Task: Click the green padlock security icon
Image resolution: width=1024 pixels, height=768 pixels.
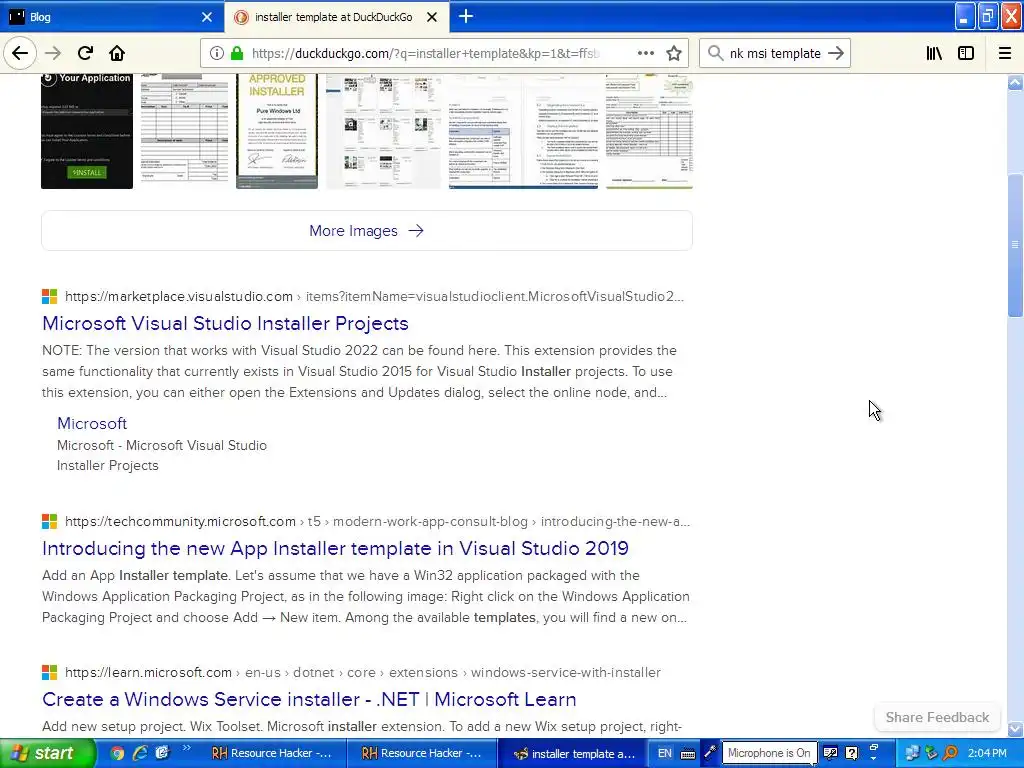Action: pyautogui.click(x=236, y=53)
